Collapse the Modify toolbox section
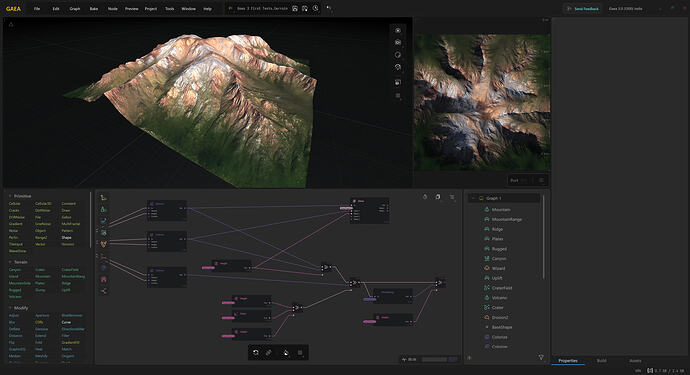 click(10, 308)
